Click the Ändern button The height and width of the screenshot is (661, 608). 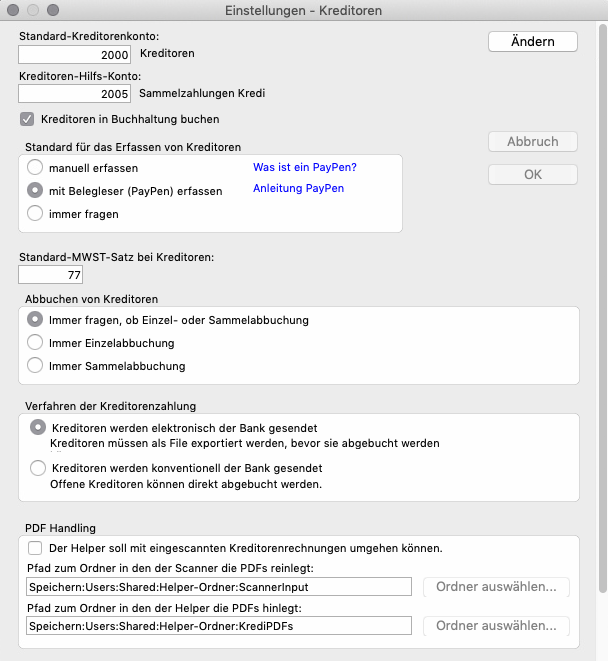coord(533,41)
